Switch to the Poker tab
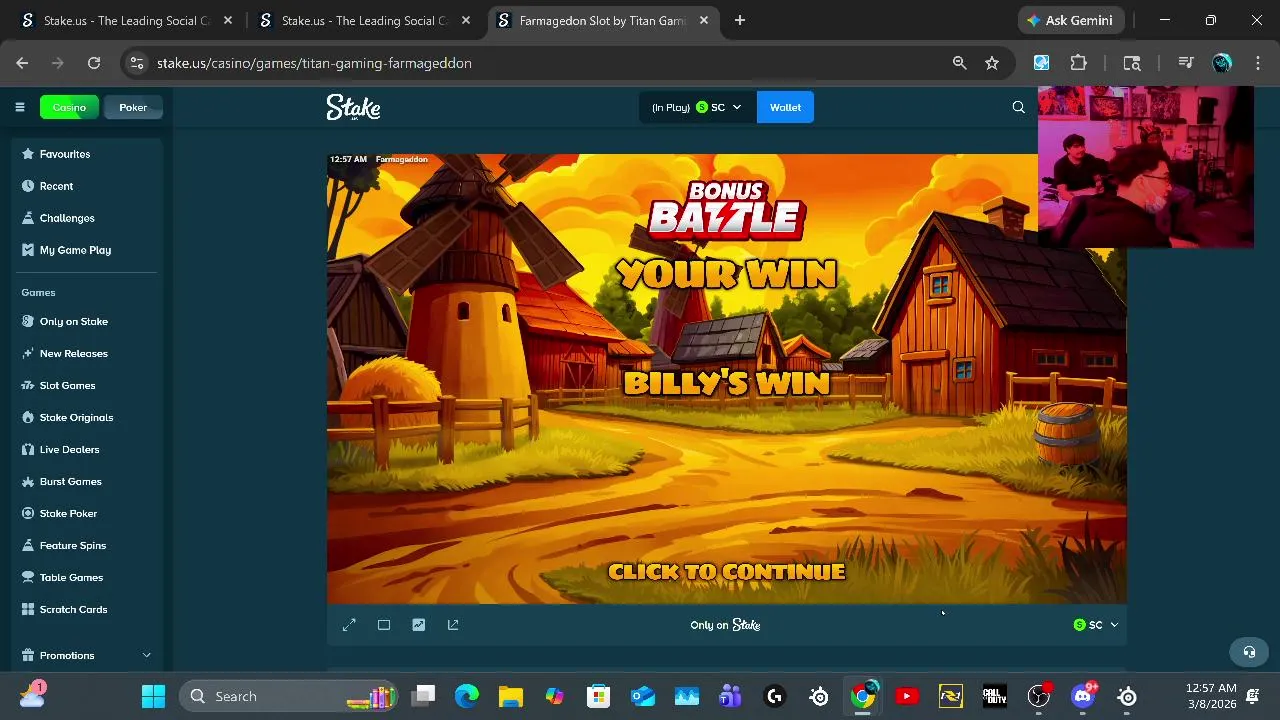This screenshot has height=720, width=1280. [x=133, y=107]
